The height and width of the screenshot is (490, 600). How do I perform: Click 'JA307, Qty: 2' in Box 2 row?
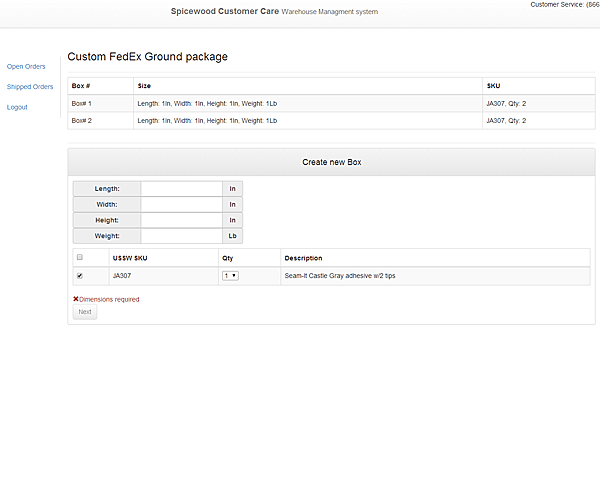(x=506, y=121)
